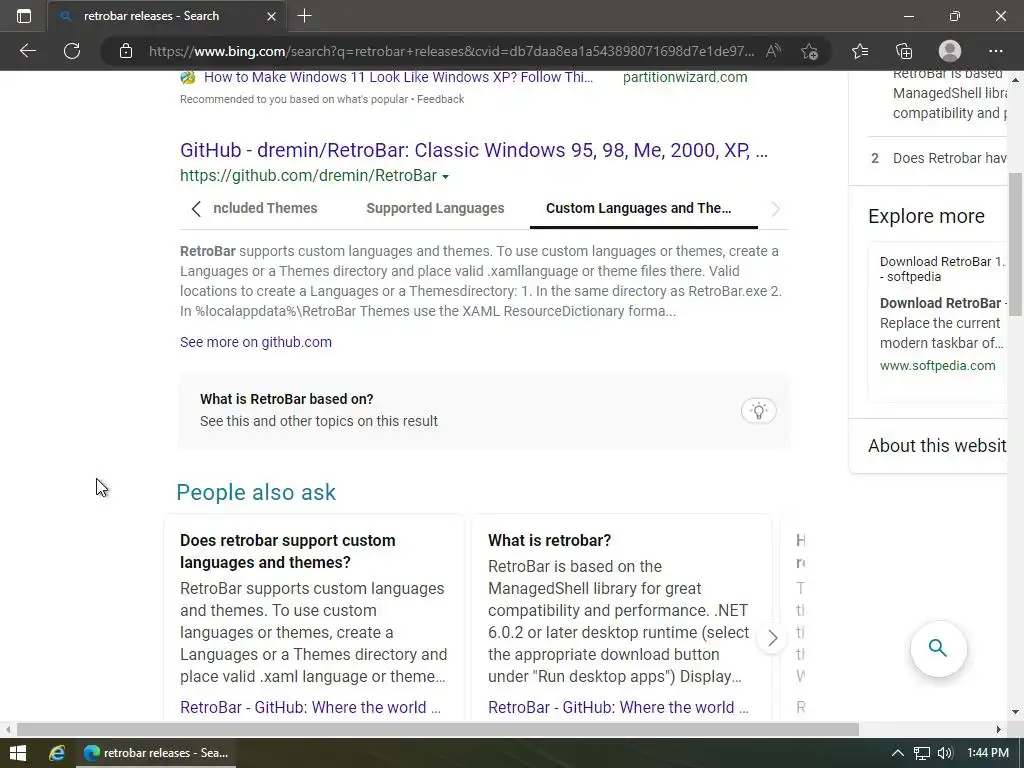Switch to the Included Themes tab
The width and height of the screenshot is (1024, 768).
[x=265, y=208]
